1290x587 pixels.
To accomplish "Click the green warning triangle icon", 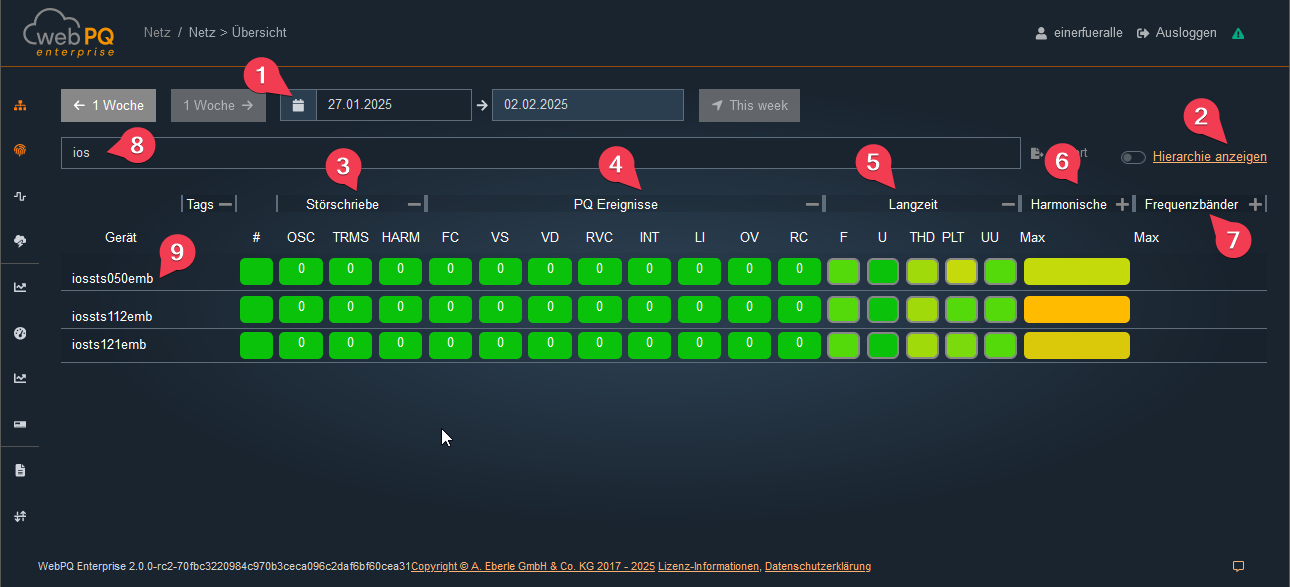I will click(x=1238, y=33).
